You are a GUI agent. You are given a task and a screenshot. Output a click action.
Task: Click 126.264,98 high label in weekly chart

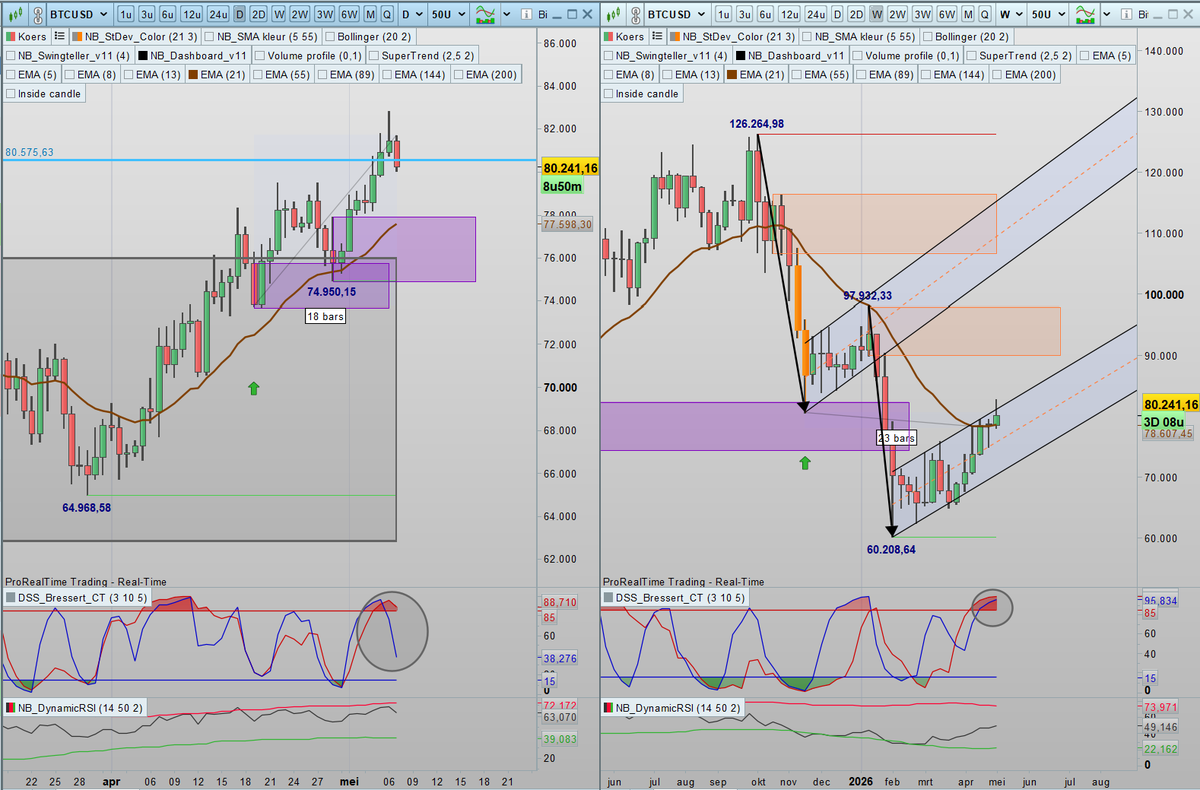click(x=757, y=123)
